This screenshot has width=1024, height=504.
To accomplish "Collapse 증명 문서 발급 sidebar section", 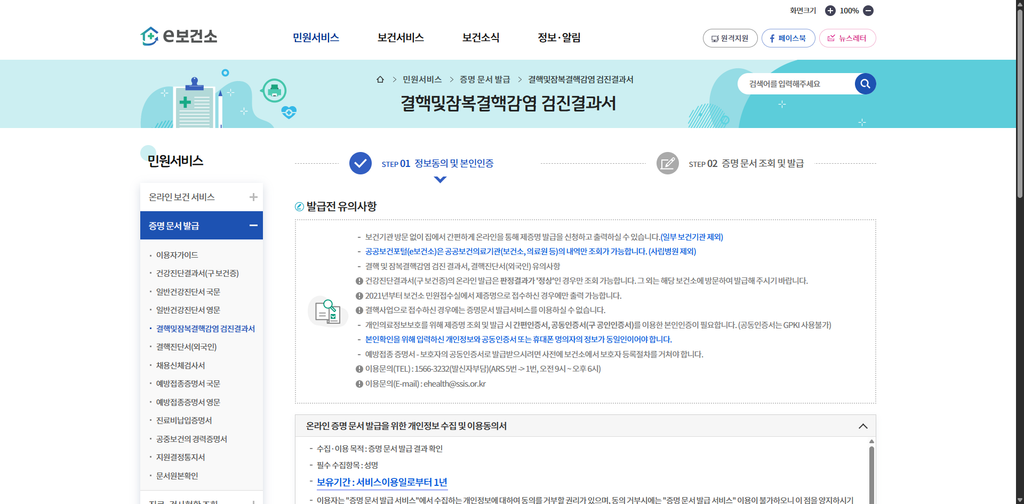I will coord(253,226).
